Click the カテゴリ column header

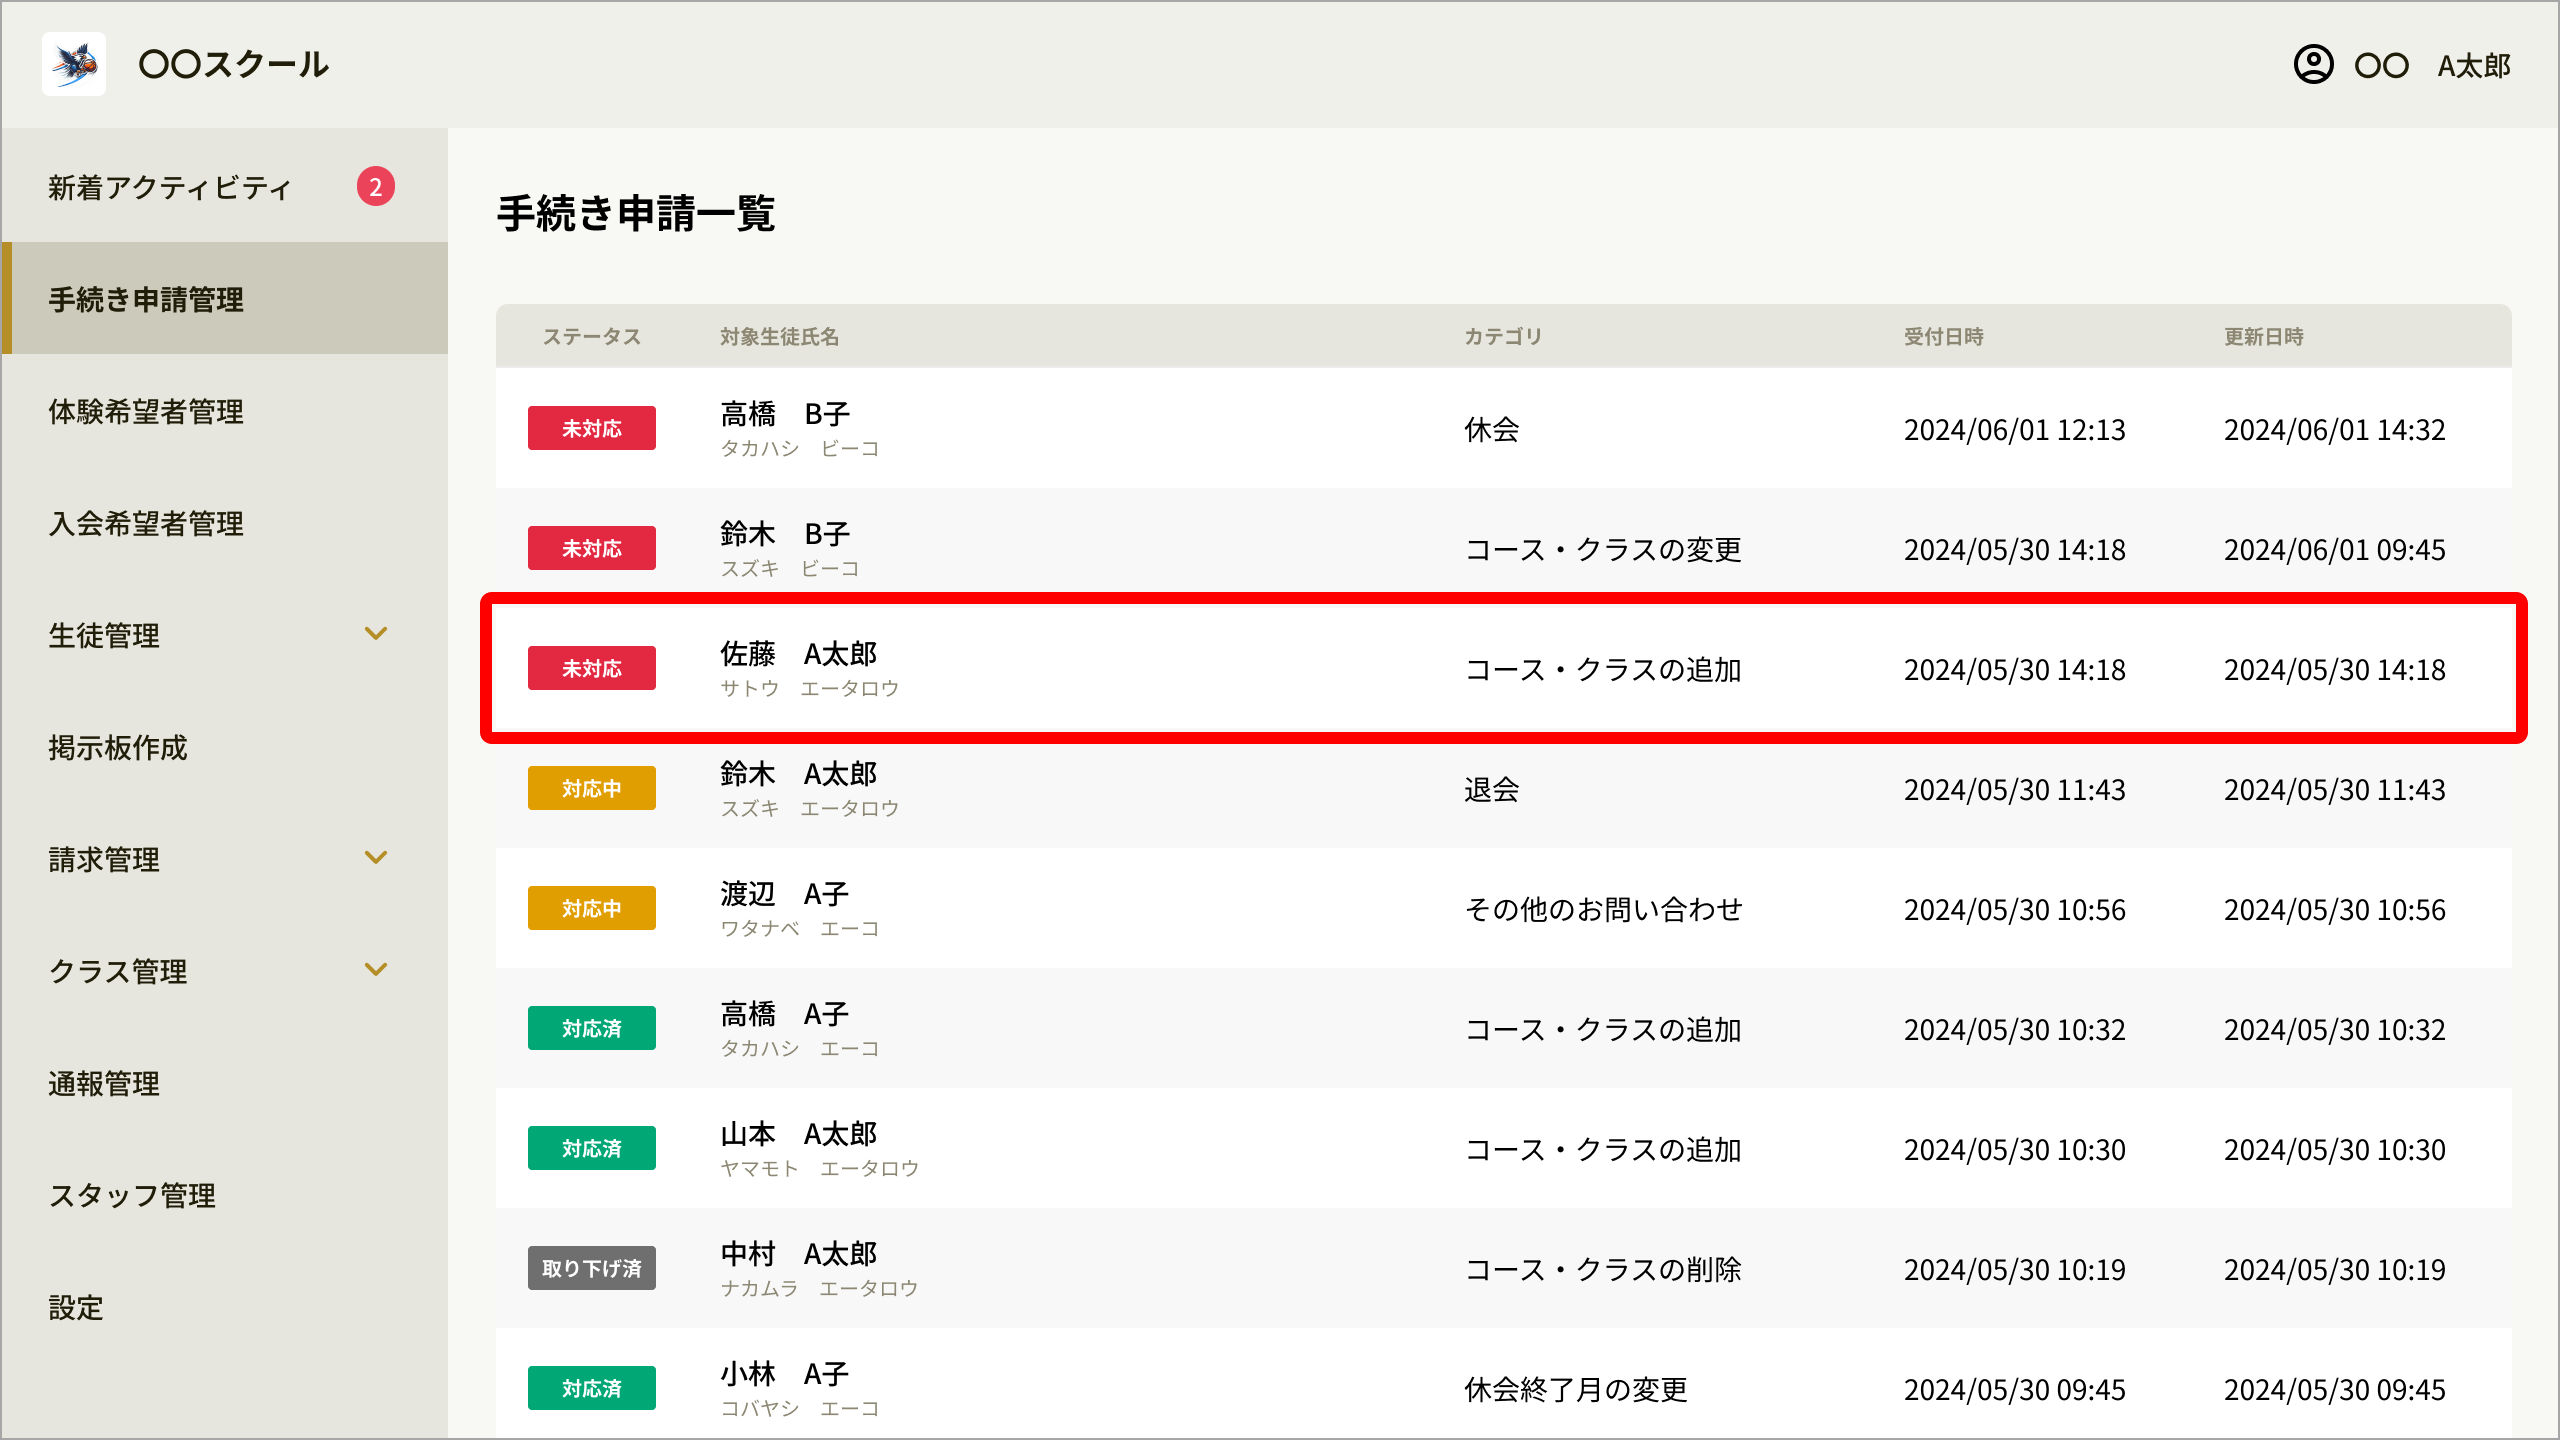[1503, 337]
